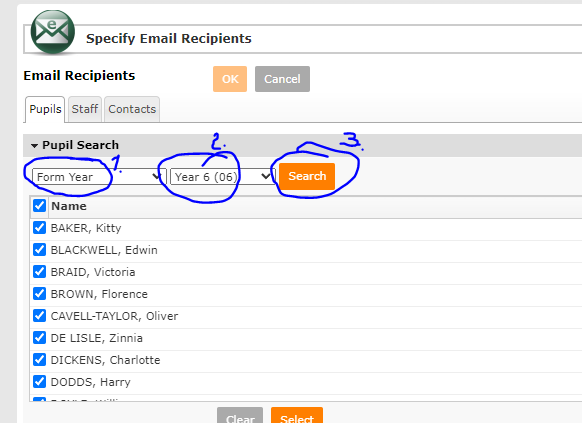This screenshot has height=423, width=582.
Task: Click the green email envelope icon
Action: [x=52, y=32]
